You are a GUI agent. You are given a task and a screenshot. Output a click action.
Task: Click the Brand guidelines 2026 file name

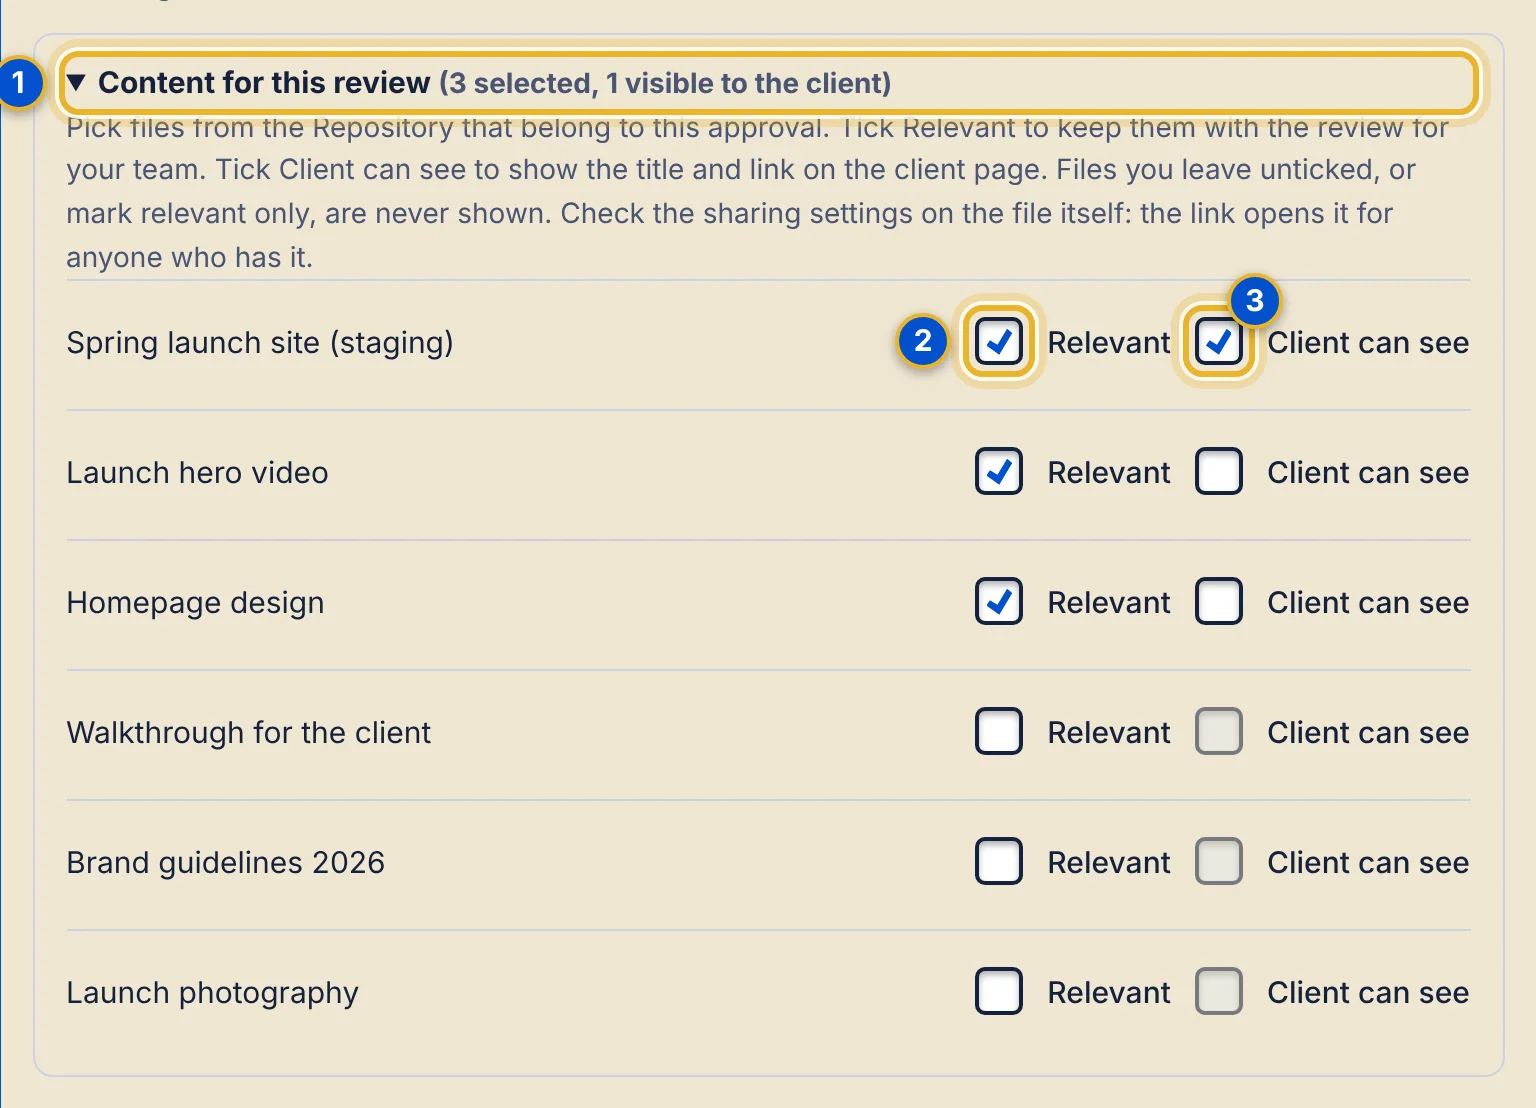coord(225,863)
